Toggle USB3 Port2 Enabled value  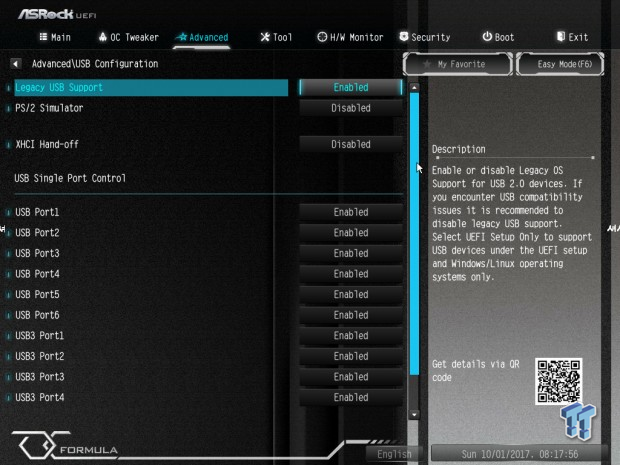tap(351, 356)
